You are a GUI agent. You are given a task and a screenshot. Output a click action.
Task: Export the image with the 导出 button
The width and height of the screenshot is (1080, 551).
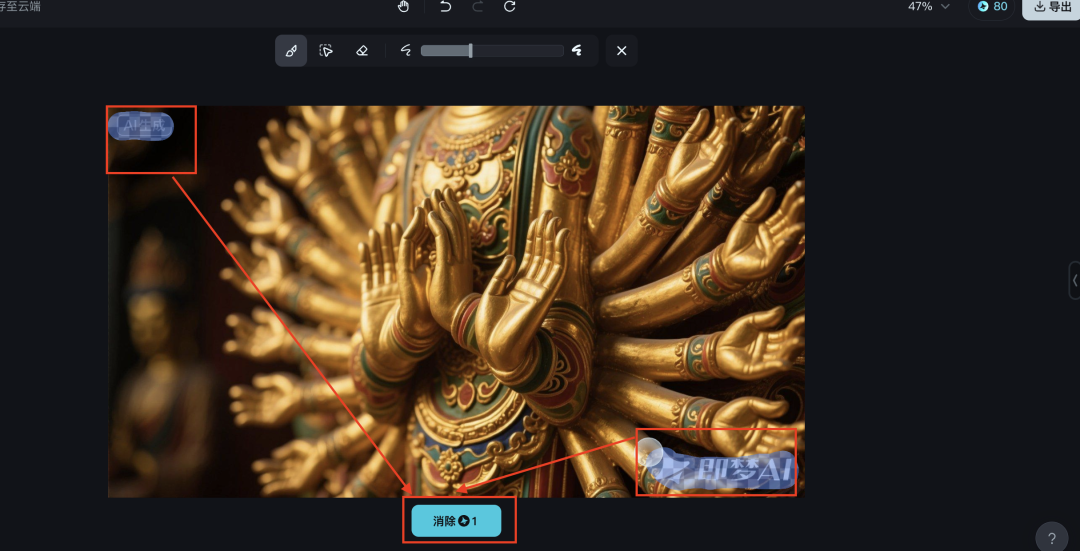1052,8
